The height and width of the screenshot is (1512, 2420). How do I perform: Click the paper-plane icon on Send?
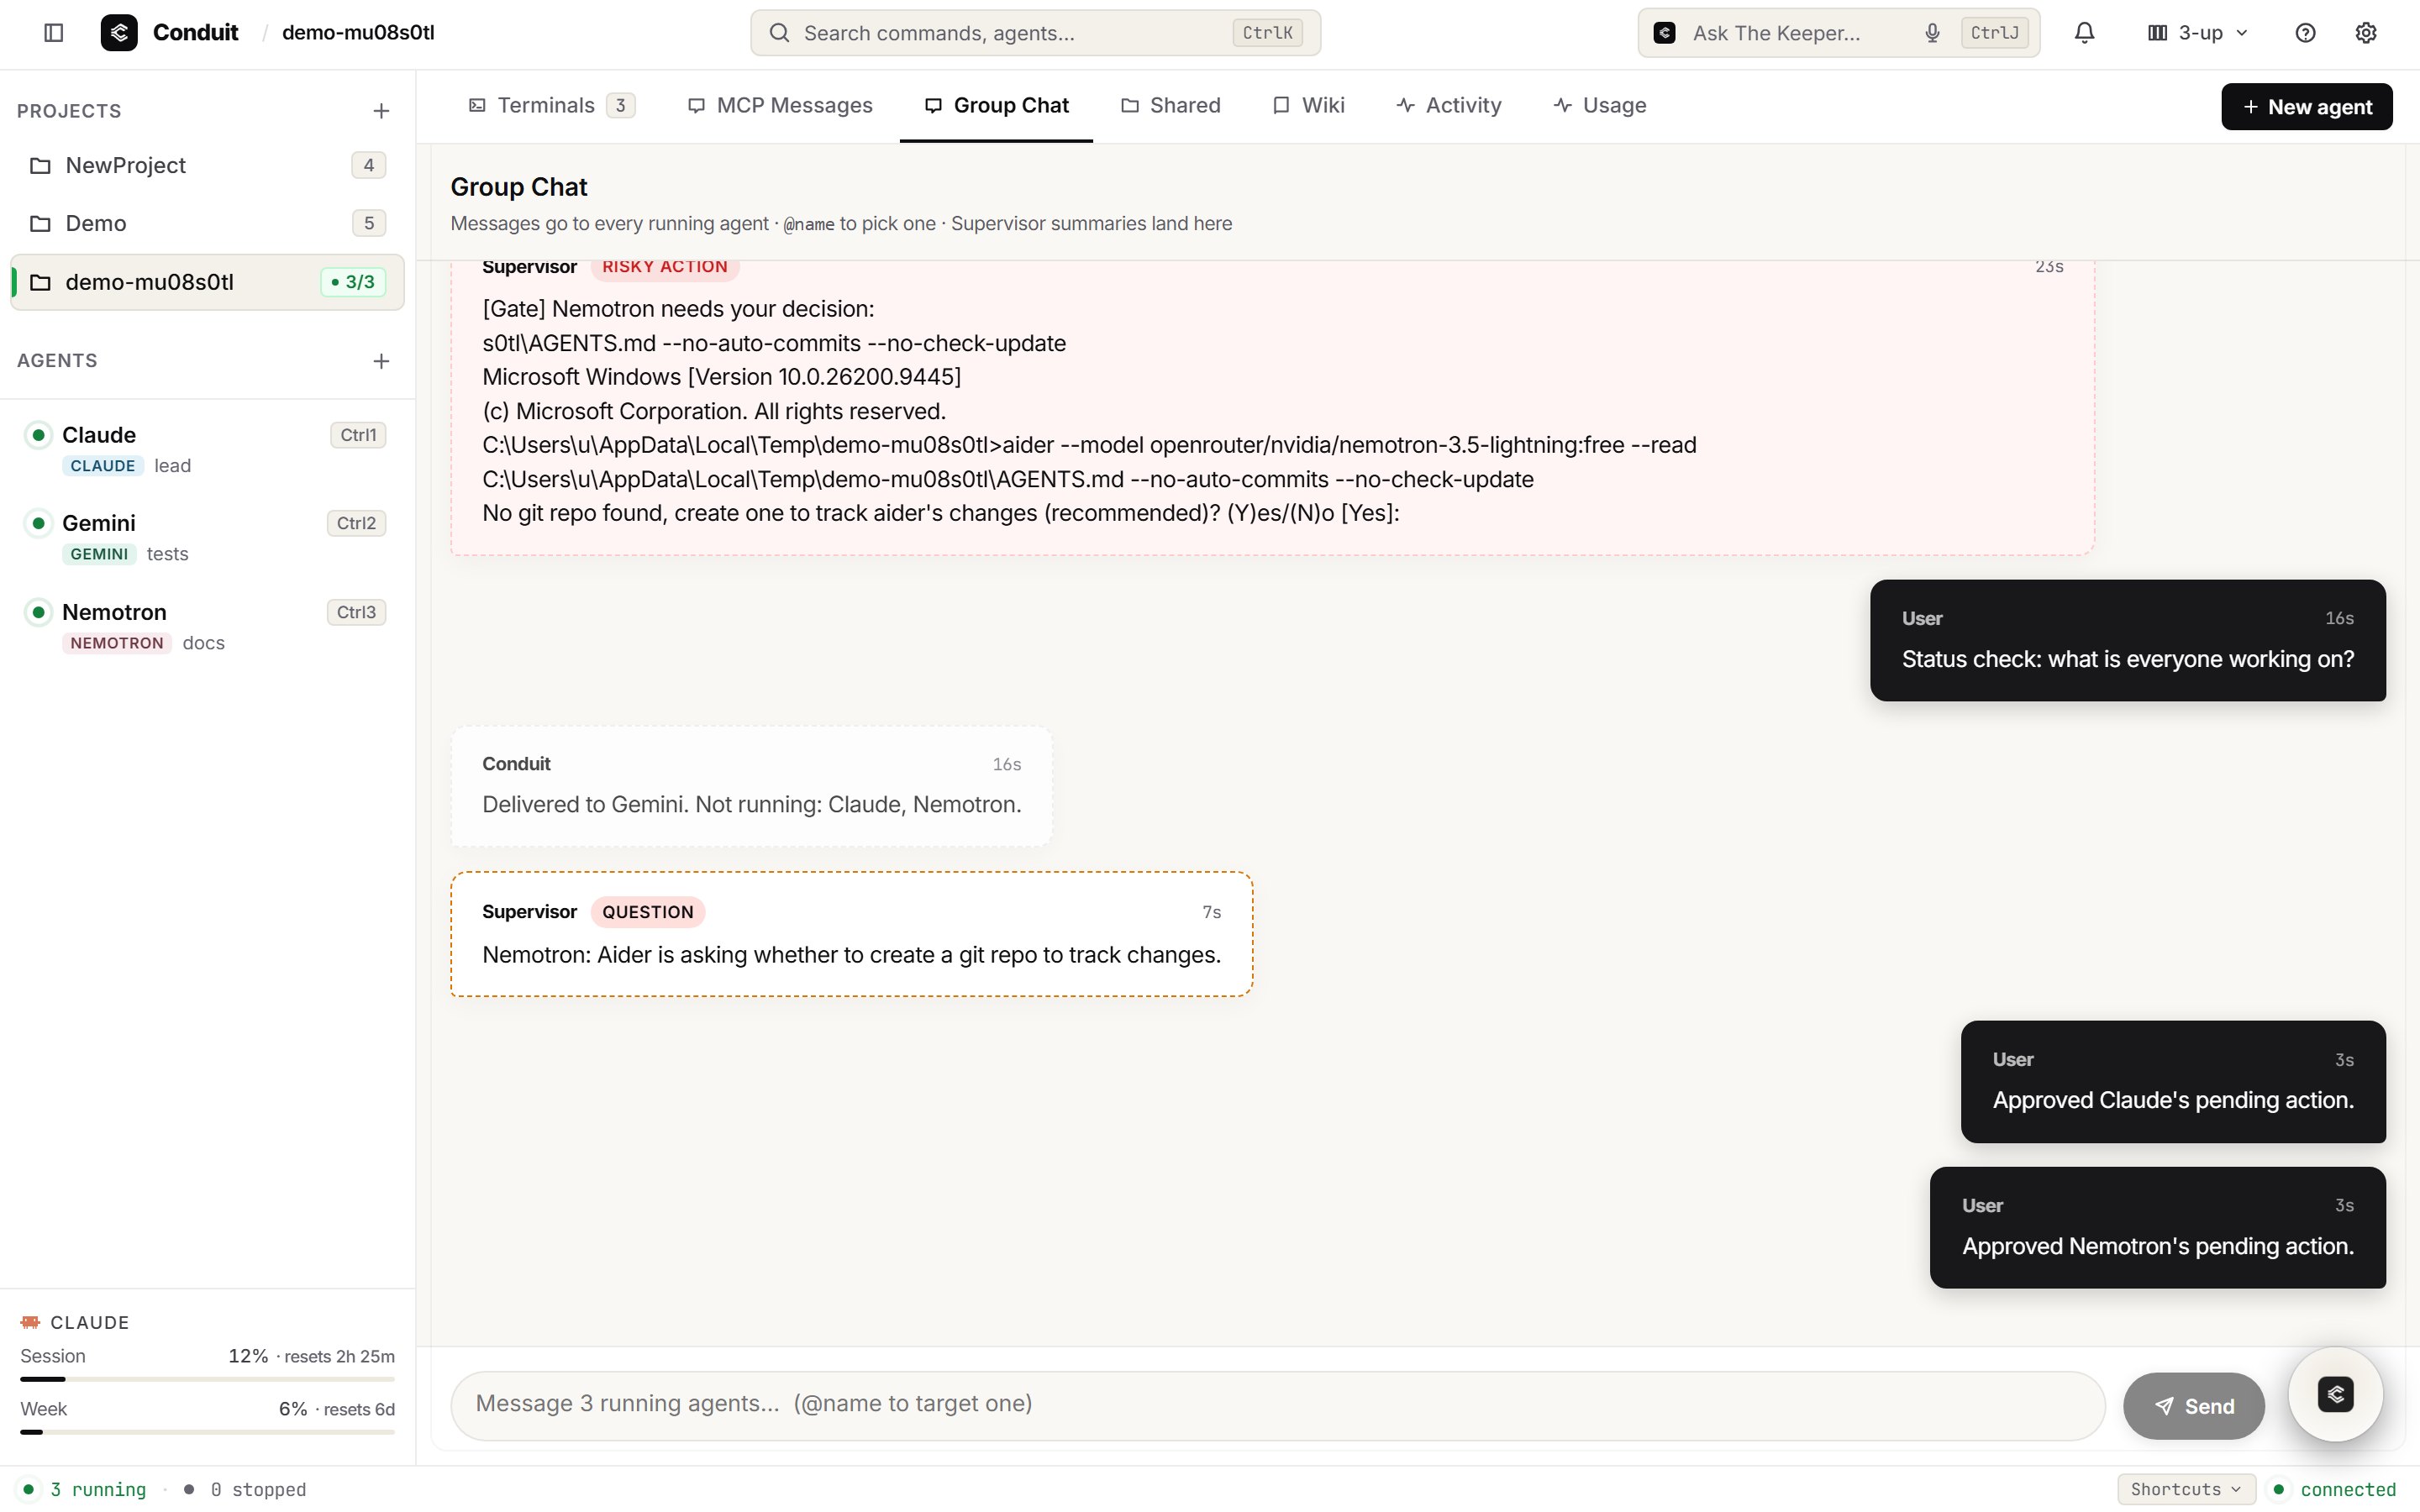pyautogui.click(x=2163, y=1407)
